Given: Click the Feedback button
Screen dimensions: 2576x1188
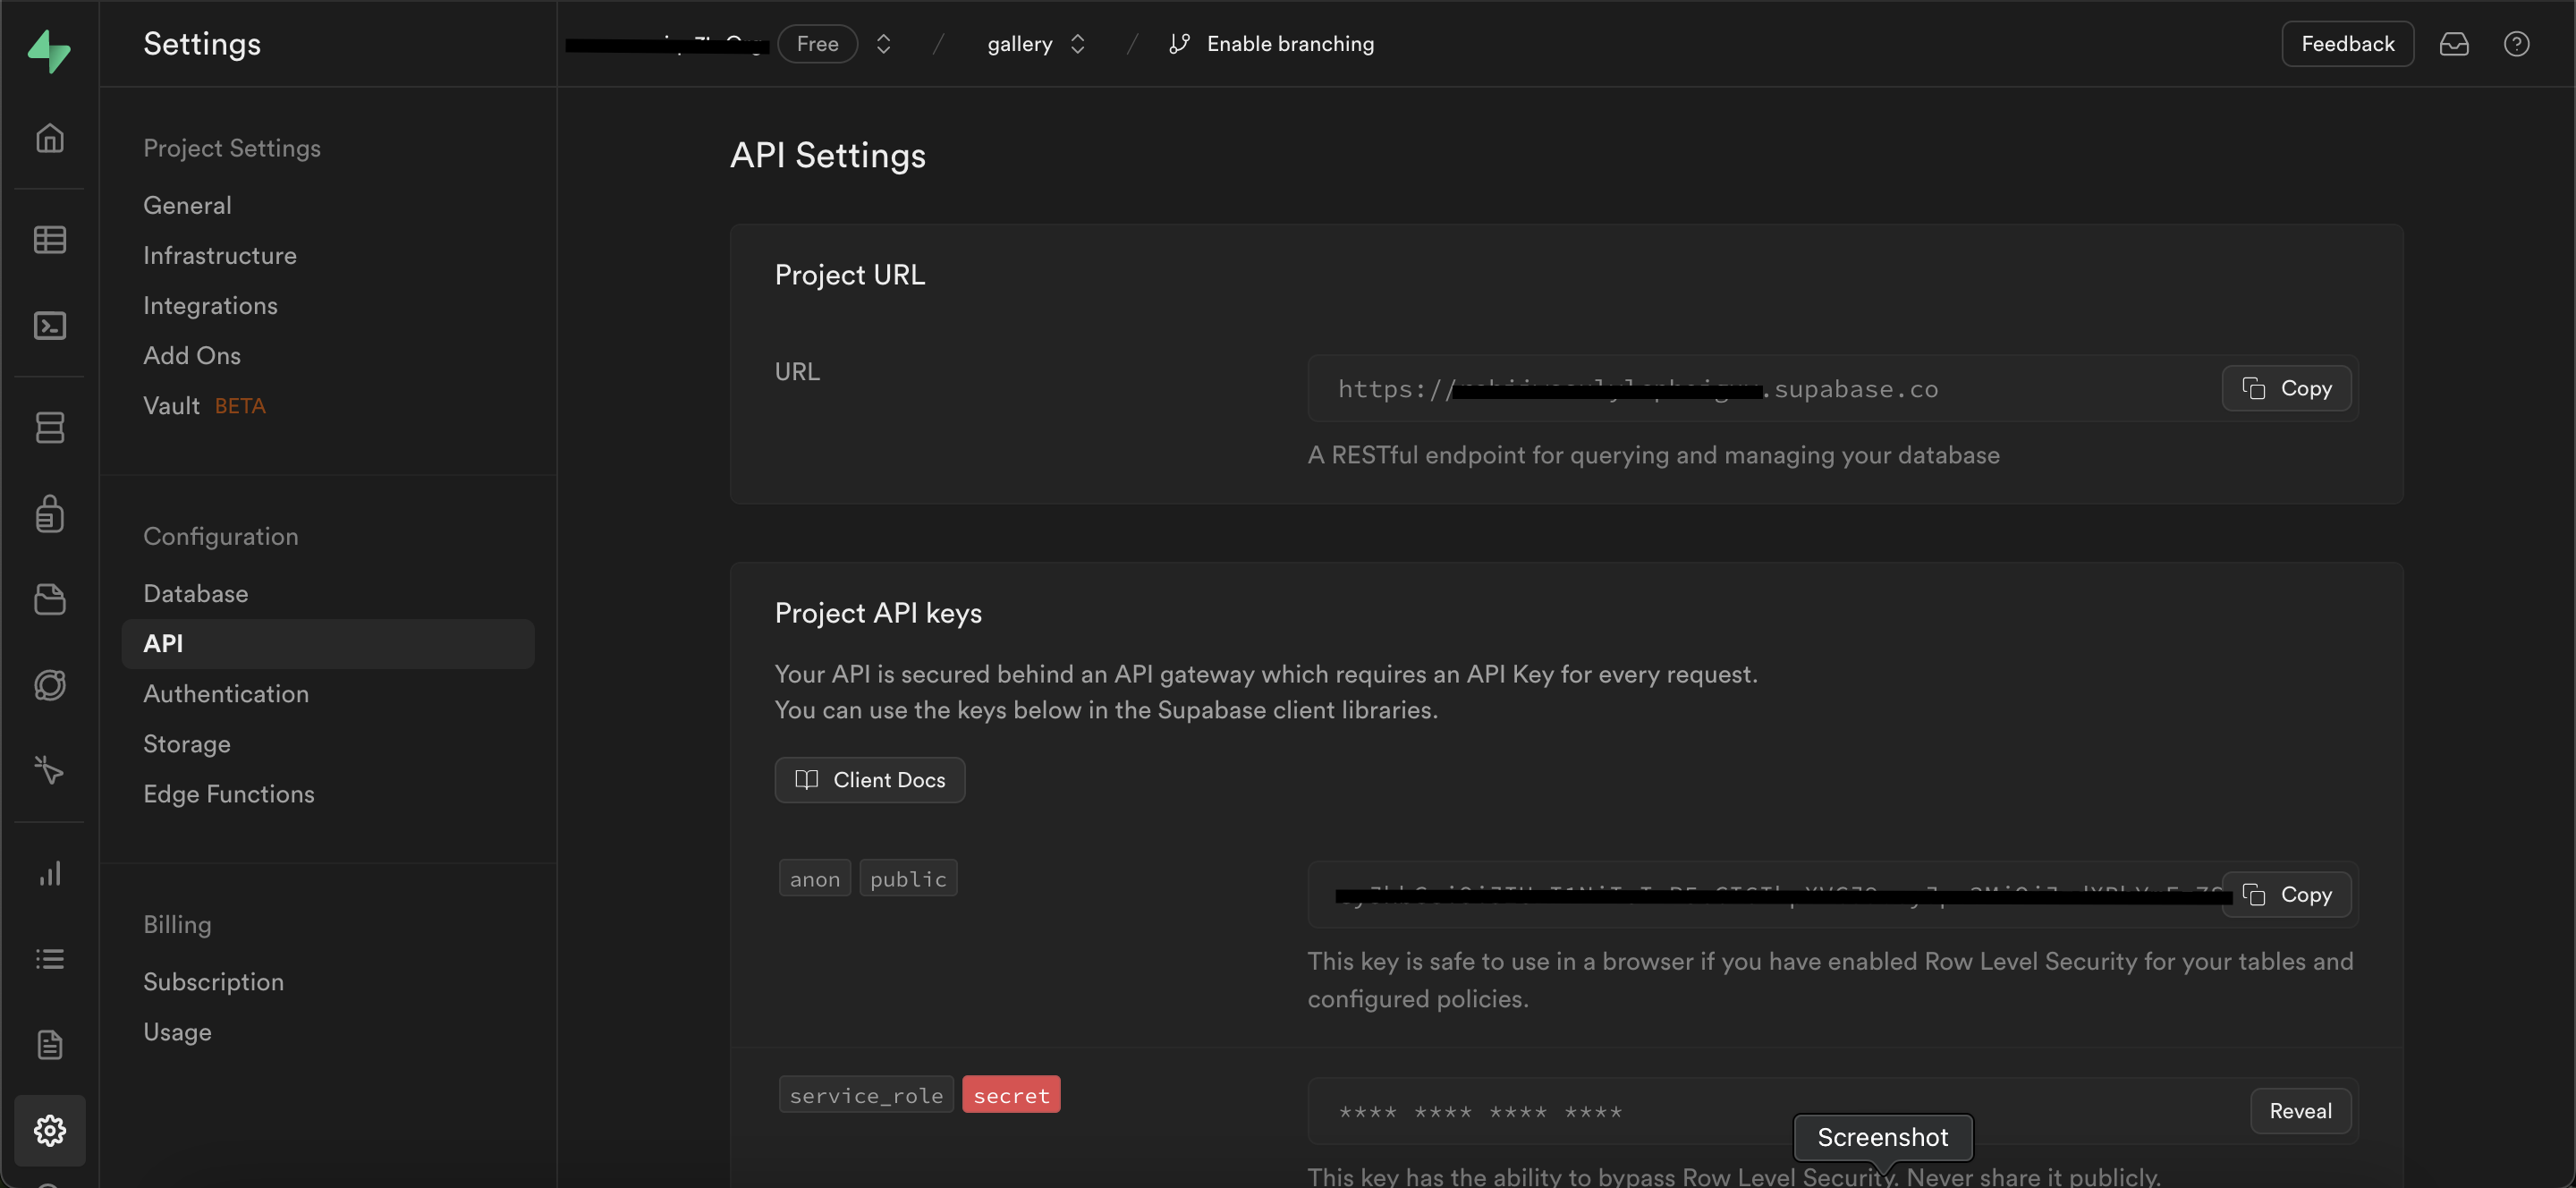Looking at the screenshot, I should click(2347, 44).
